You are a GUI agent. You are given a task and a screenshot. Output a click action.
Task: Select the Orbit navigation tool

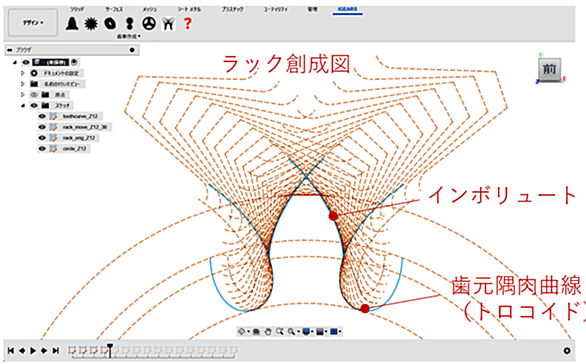[242, 331]
